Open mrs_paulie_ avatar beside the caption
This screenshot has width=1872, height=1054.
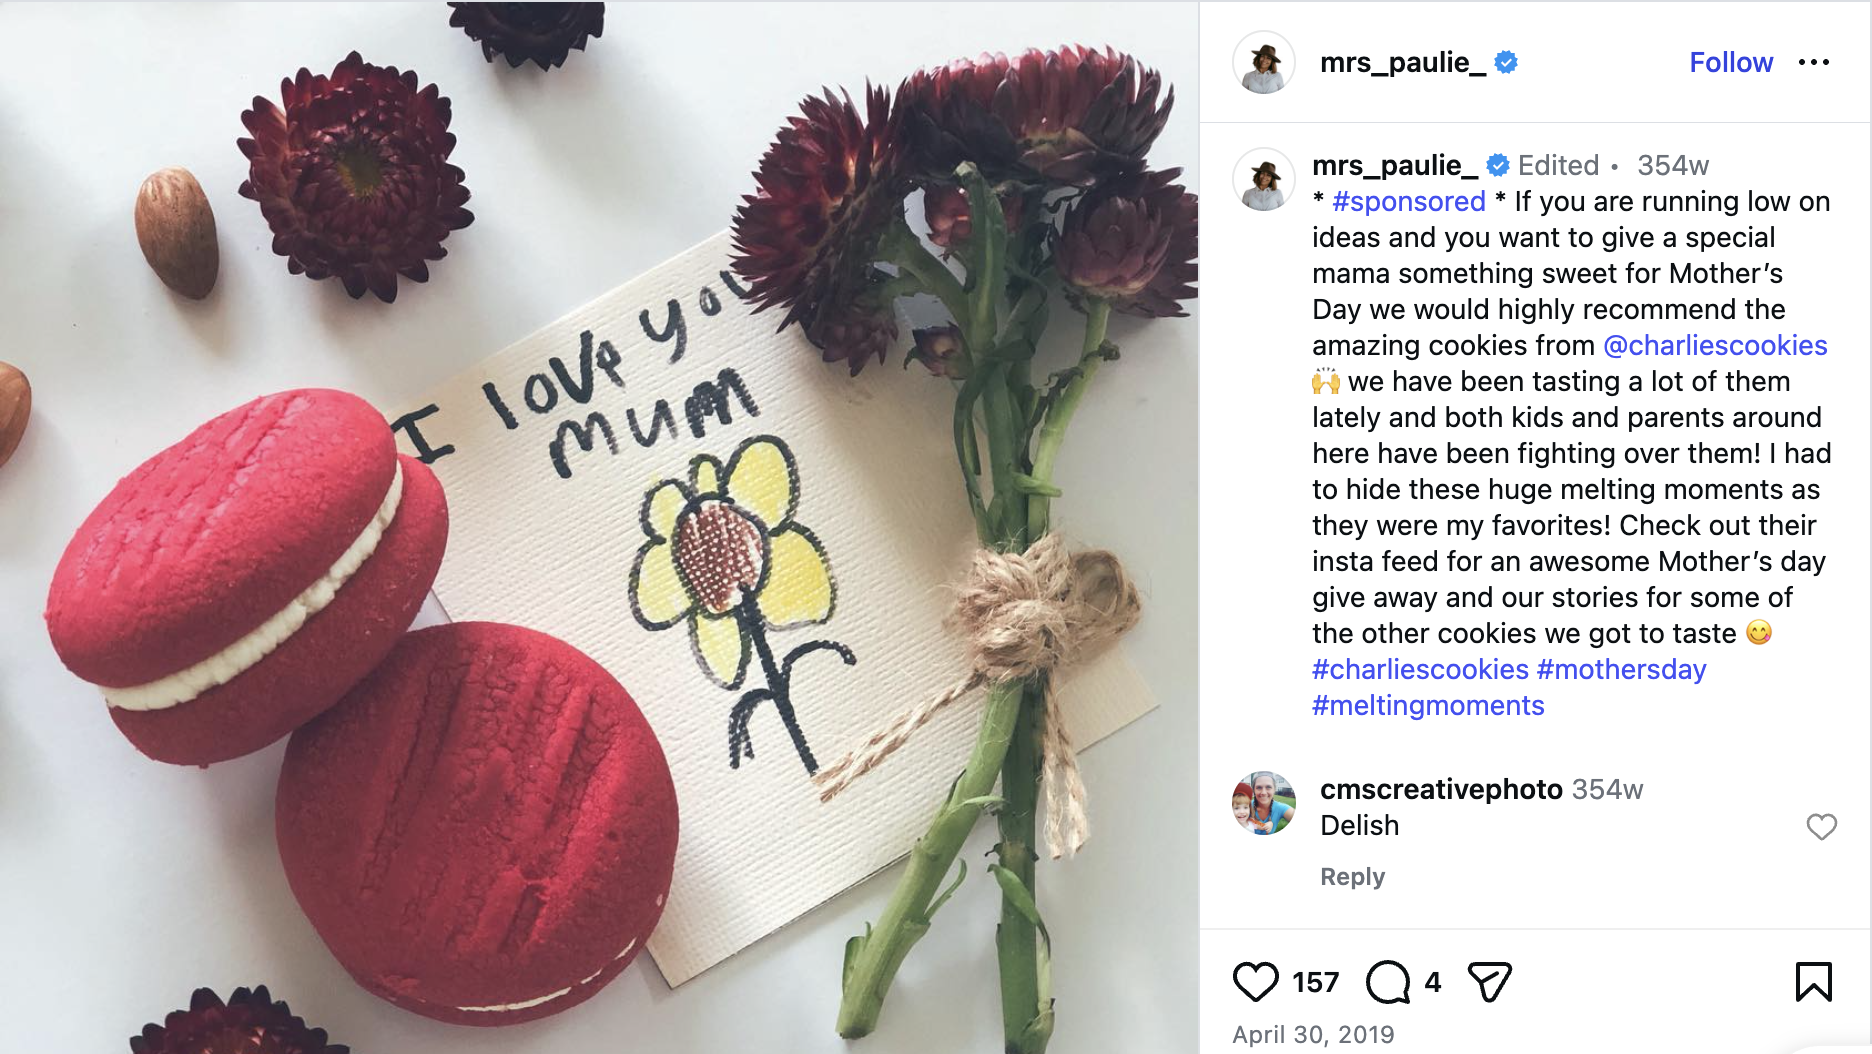[x=1264, y=179]
